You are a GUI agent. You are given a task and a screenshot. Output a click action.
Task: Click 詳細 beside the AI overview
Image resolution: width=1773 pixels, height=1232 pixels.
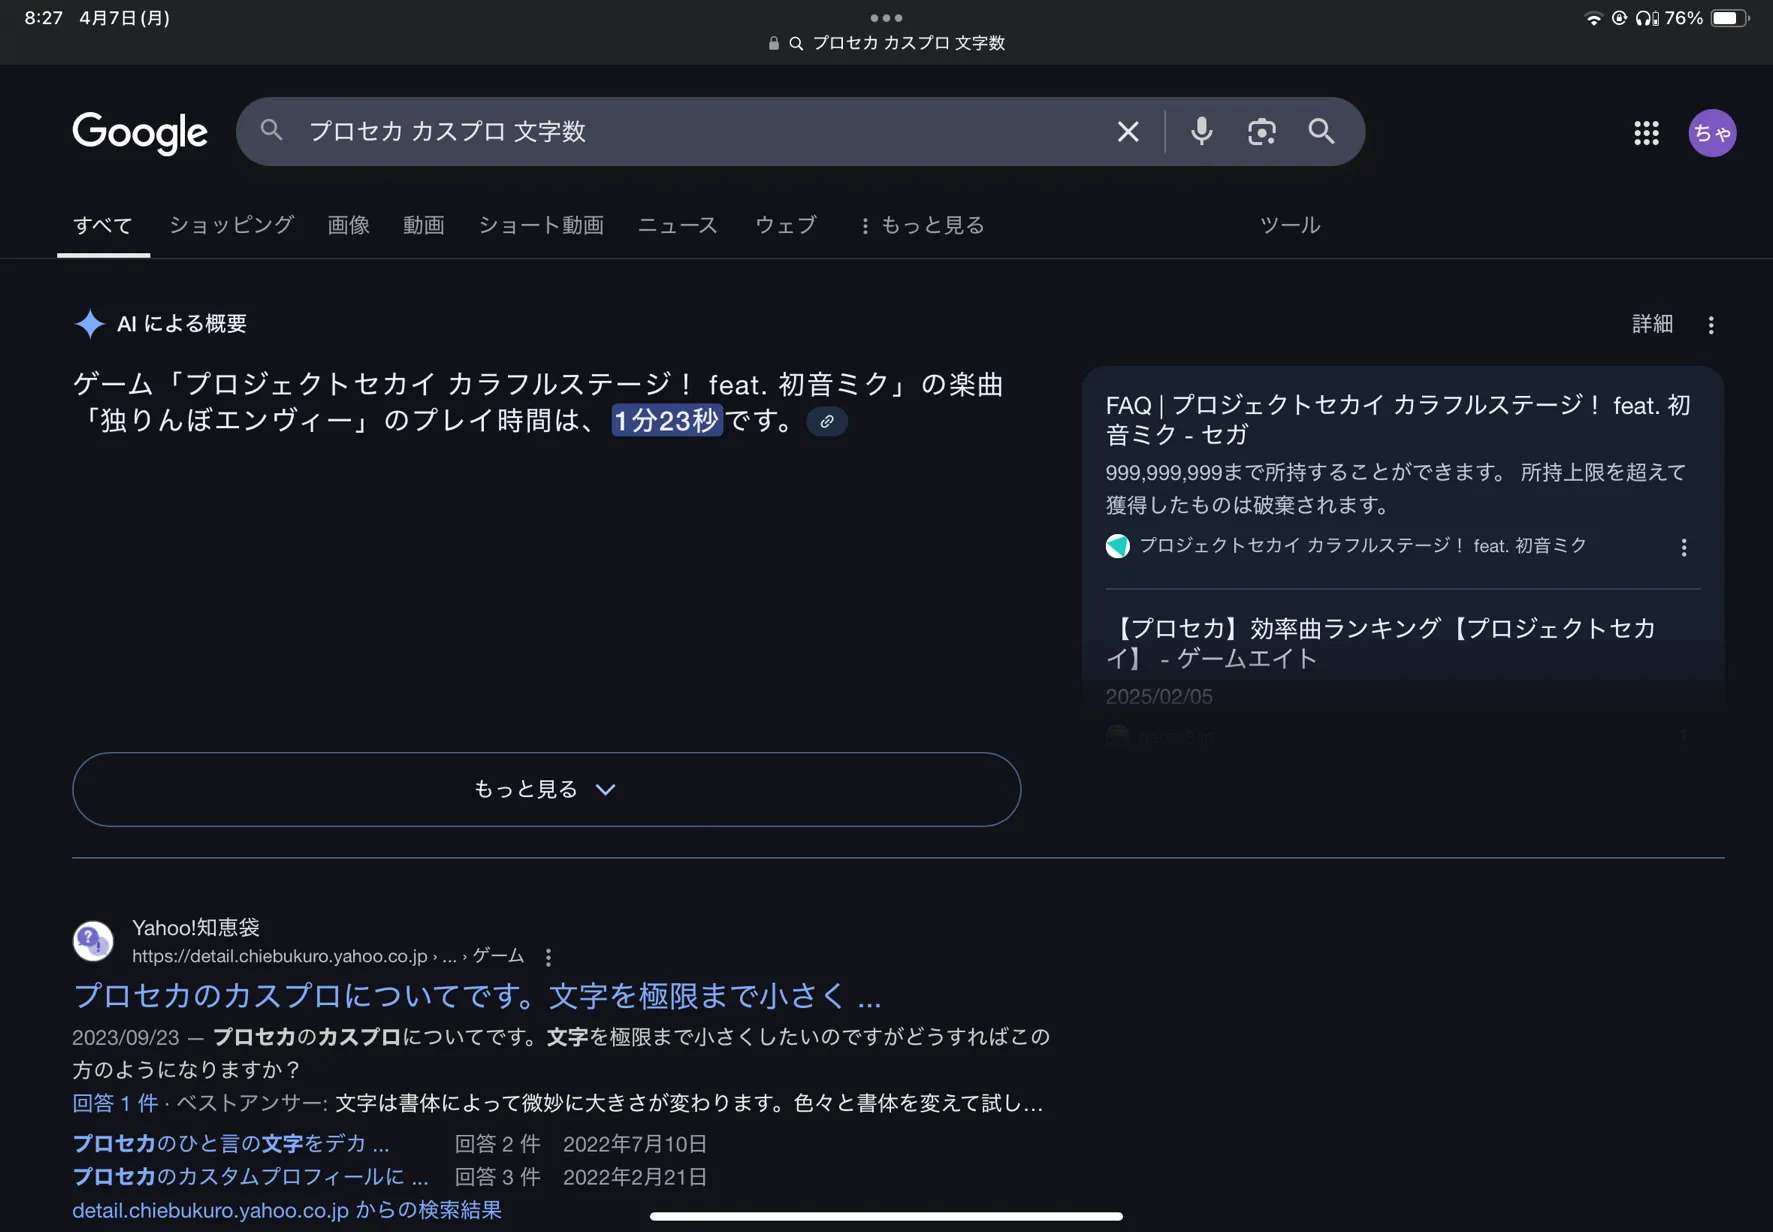point(1652,324)
